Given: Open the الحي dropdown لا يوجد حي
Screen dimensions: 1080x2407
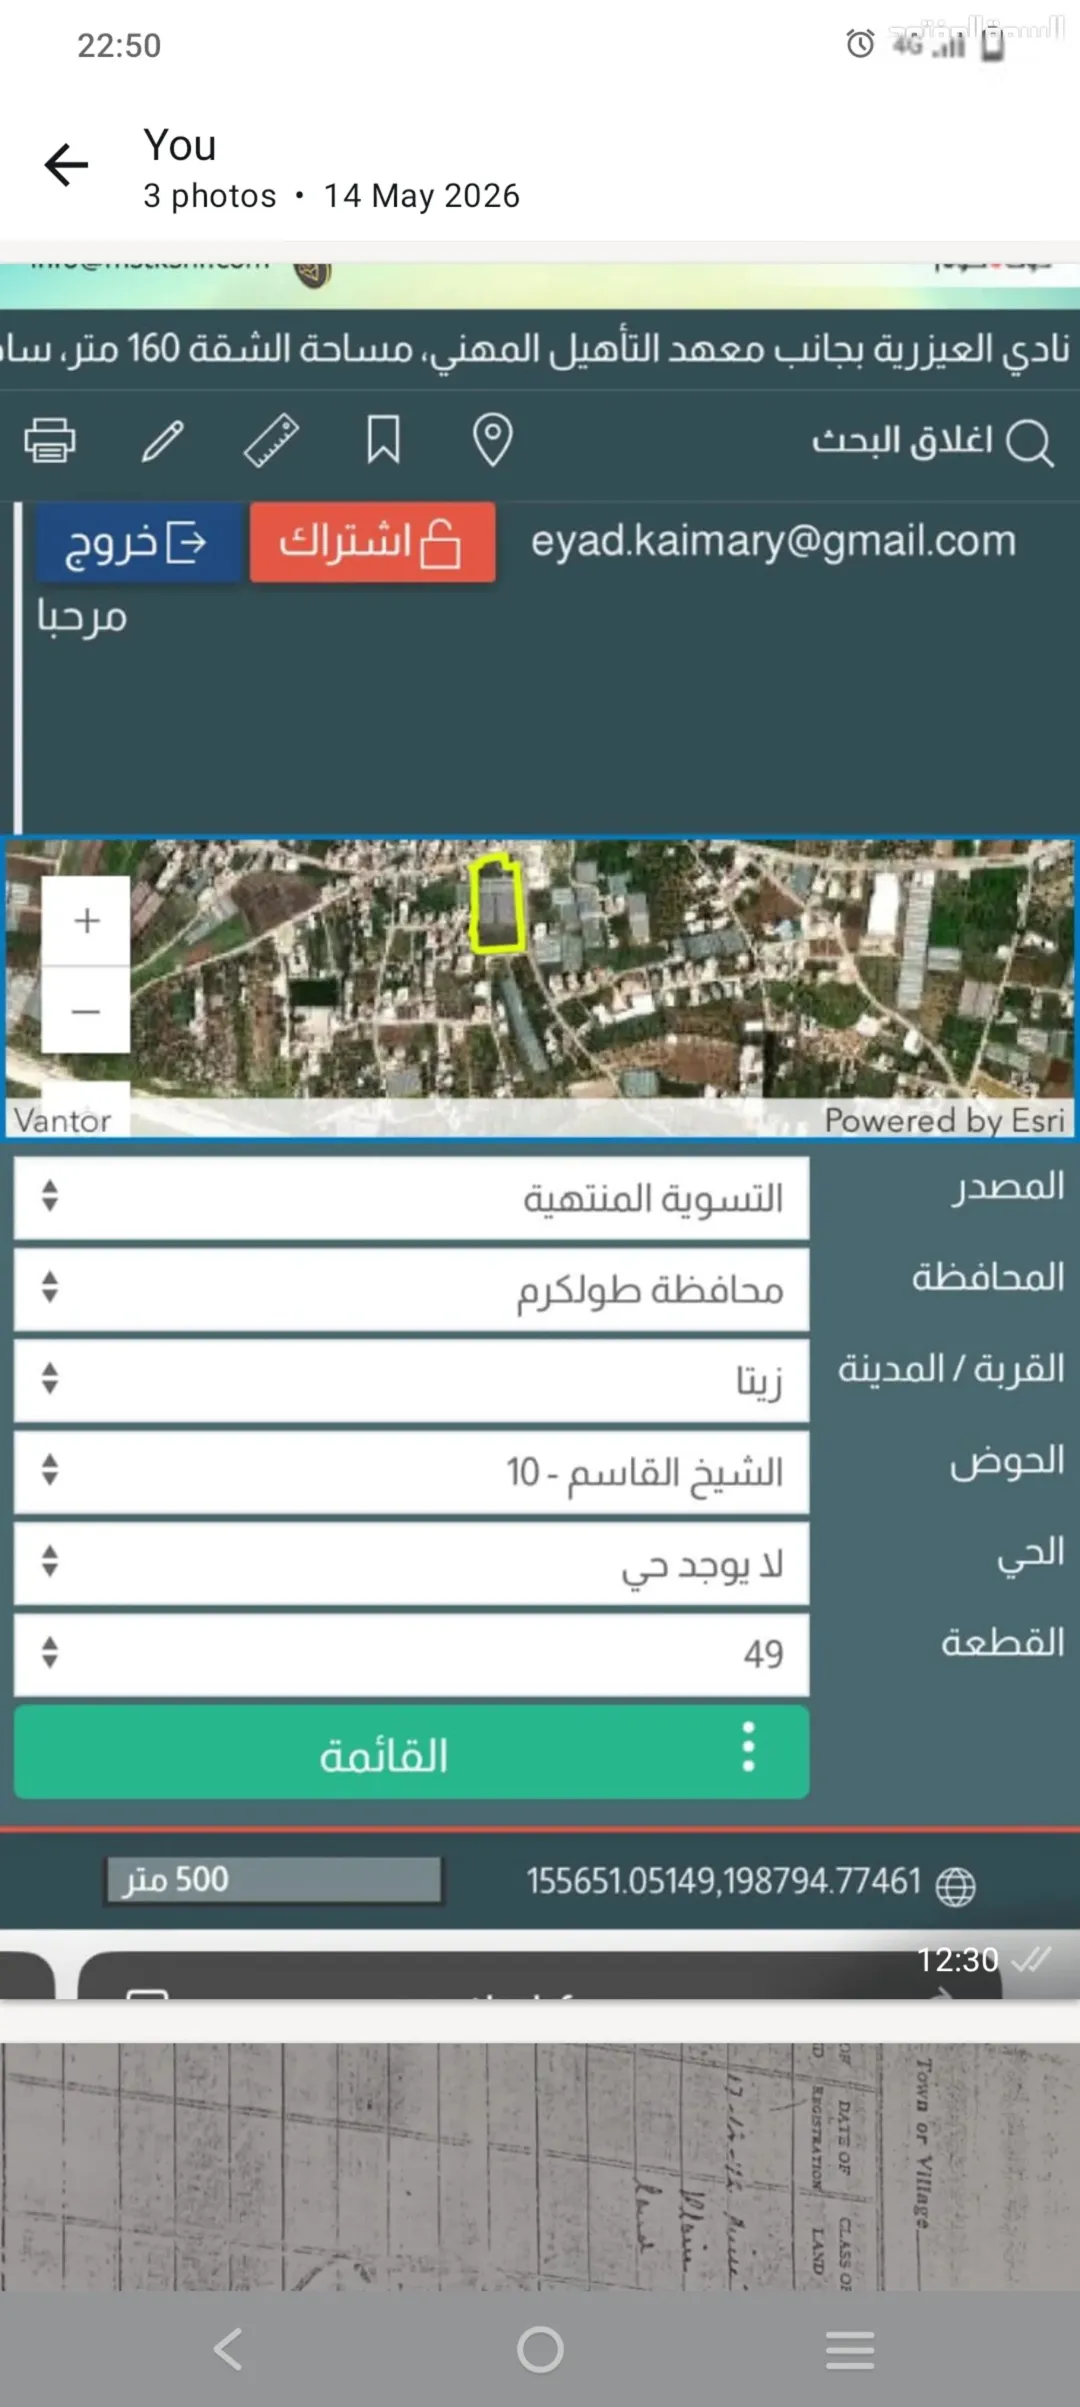Looking at the screenshot, I should point(411,1564).
